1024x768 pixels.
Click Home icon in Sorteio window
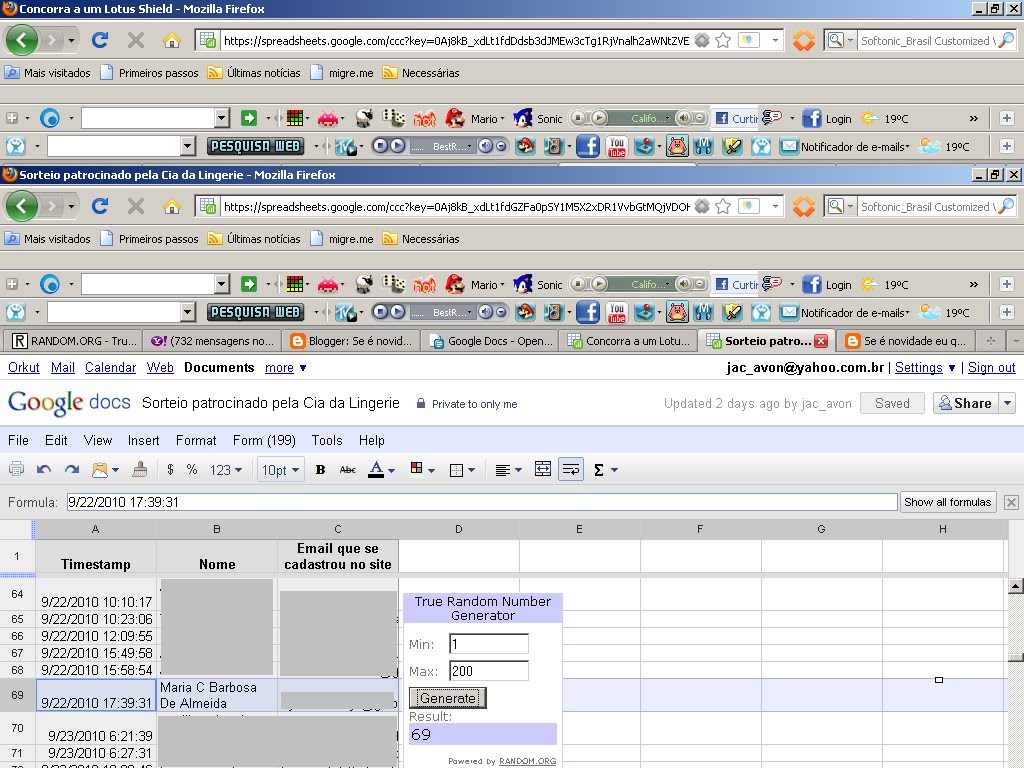[172, 206]
